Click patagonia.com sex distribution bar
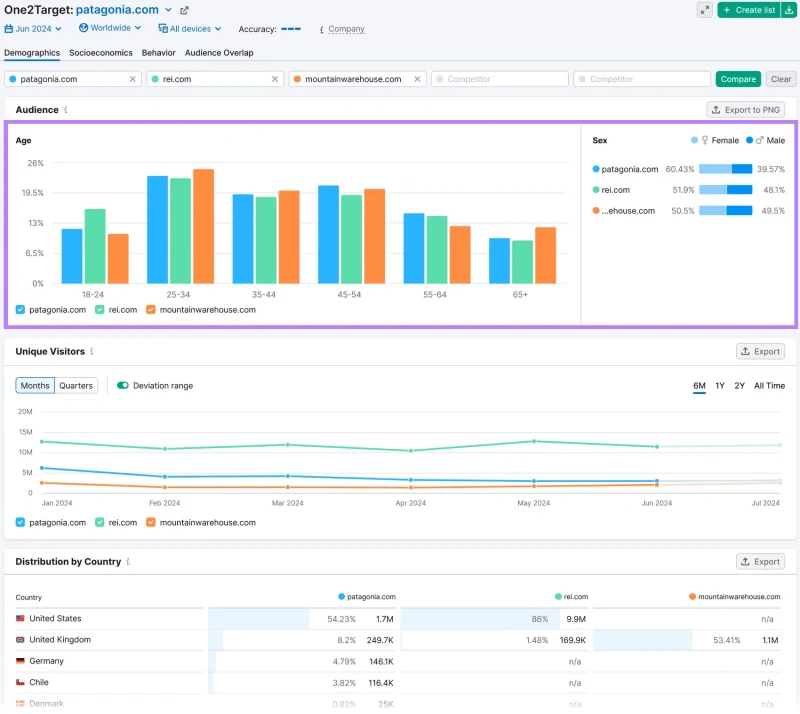 coord(725,169)
